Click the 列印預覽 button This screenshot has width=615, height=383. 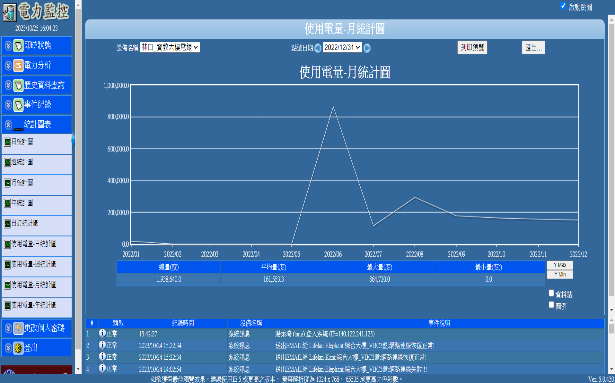coord(472,48)
